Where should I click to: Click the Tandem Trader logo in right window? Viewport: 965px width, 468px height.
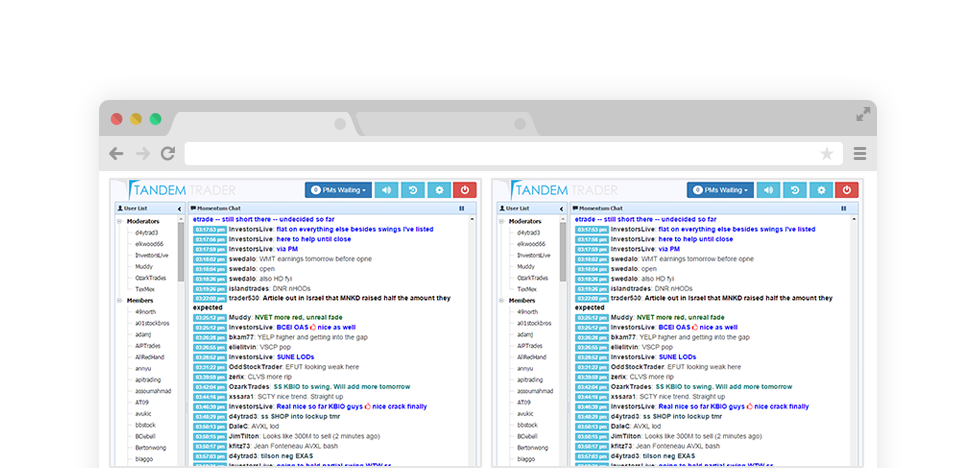click(x=563, y=190)
